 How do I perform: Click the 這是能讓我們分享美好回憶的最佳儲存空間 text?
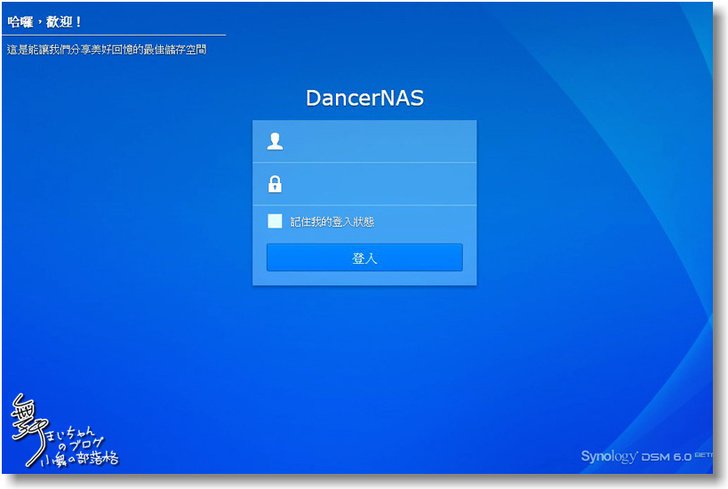107,50
